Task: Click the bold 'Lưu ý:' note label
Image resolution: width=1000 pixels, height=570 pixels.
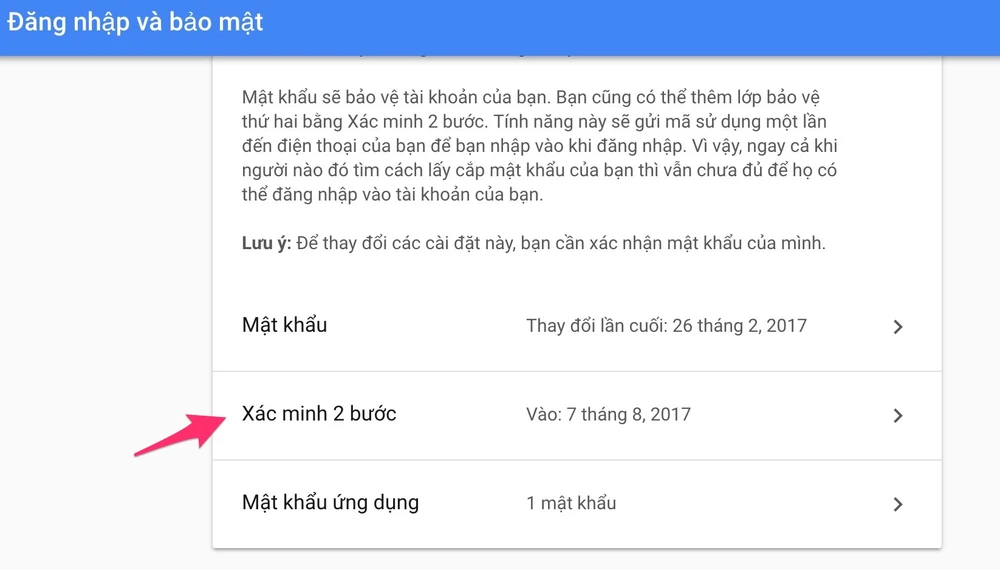Action: pos(266,243)
